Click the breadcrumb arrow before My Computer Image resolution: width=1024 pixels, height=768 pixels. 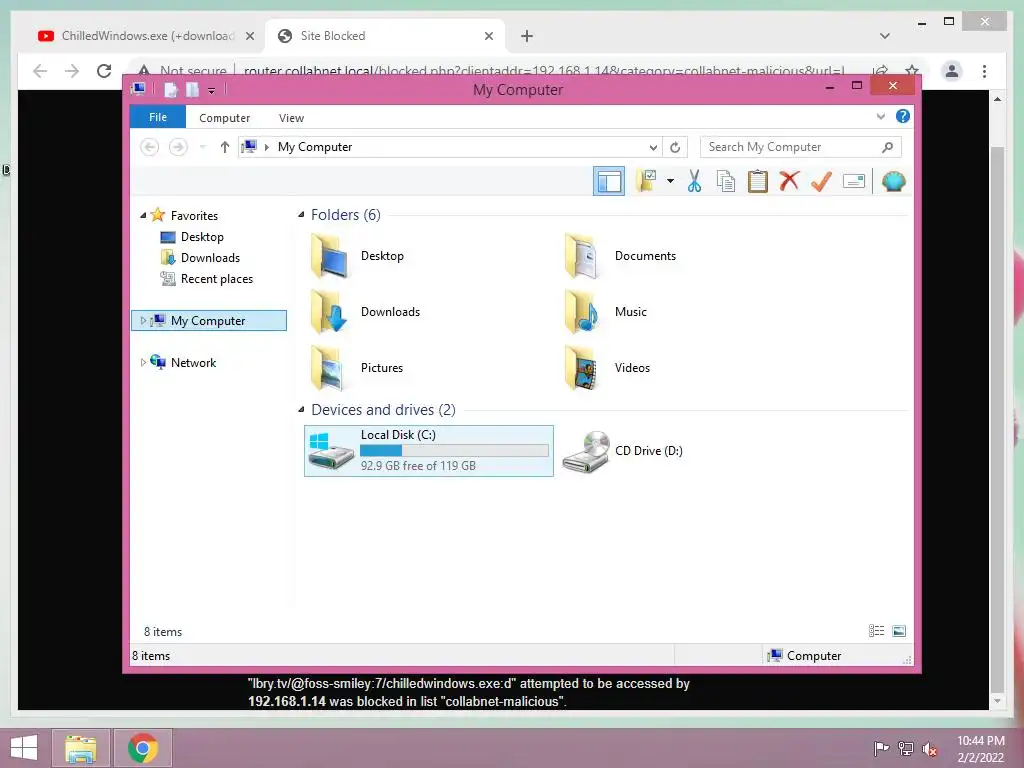pos(266,147)
